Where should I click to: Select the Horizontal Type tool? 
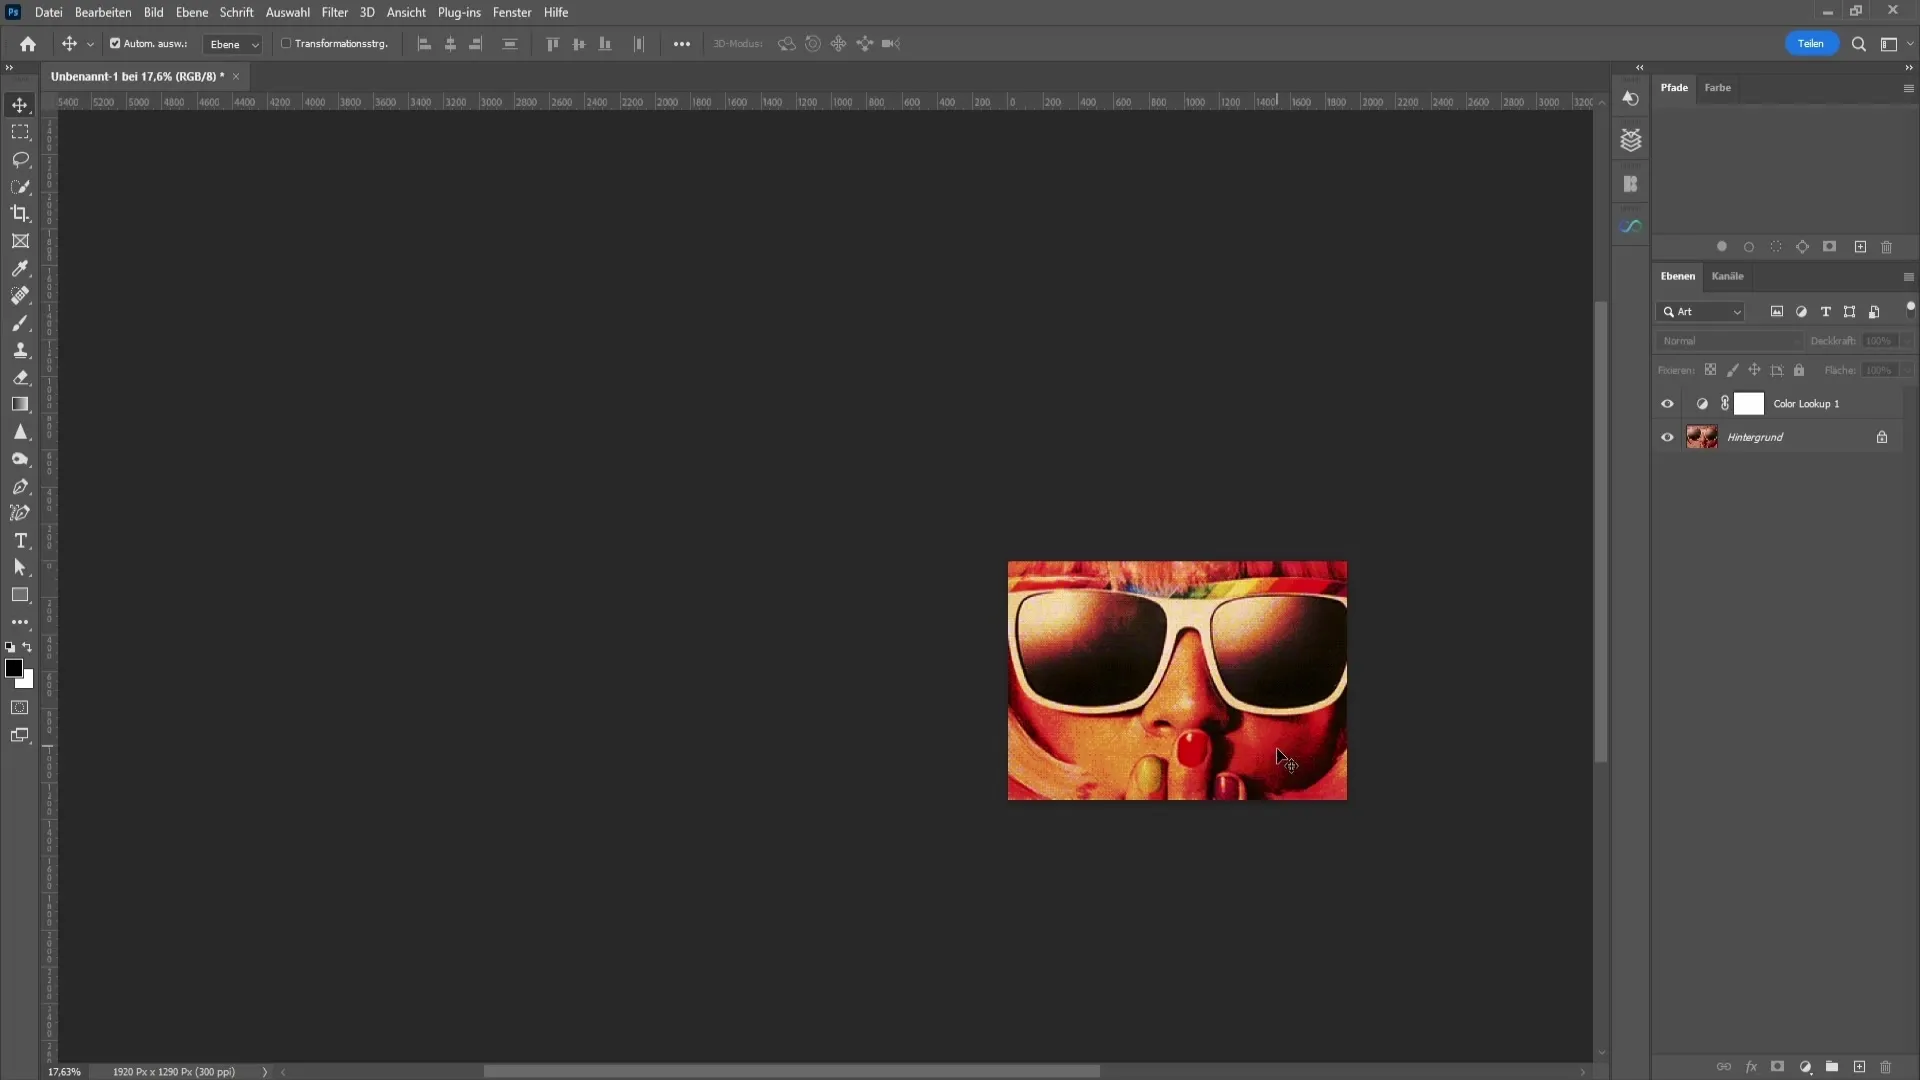pos(20,540)
